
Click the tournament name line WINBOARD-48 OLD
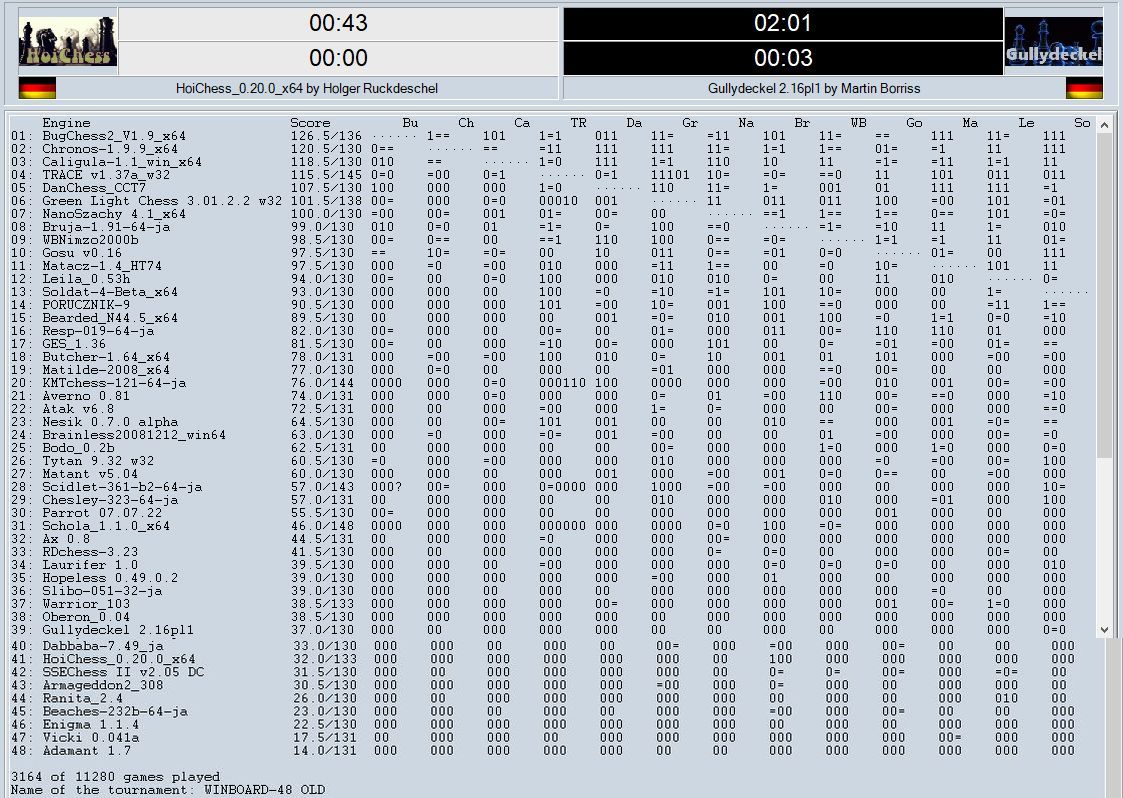coord(168,789)
